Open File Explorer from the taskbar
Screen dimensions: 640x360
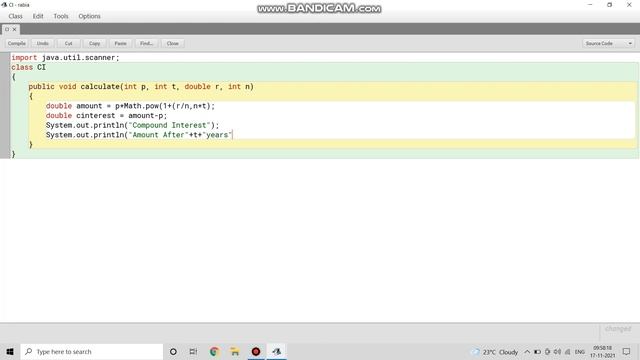235,351
